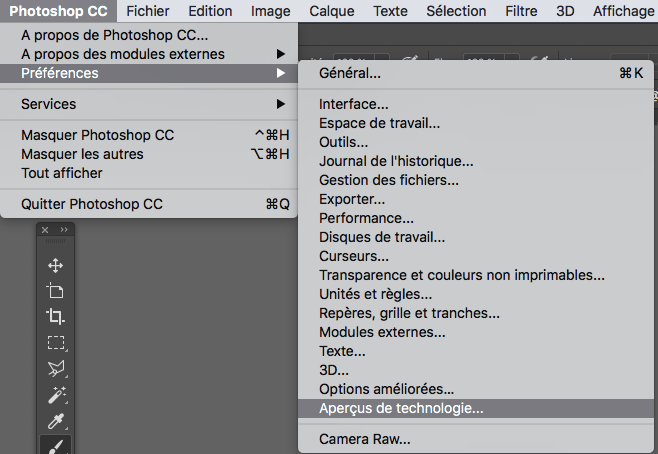Open Options améliorées... preferences
Image resolution: width=658 pixels, height=454 pixels.
point(476,389)
